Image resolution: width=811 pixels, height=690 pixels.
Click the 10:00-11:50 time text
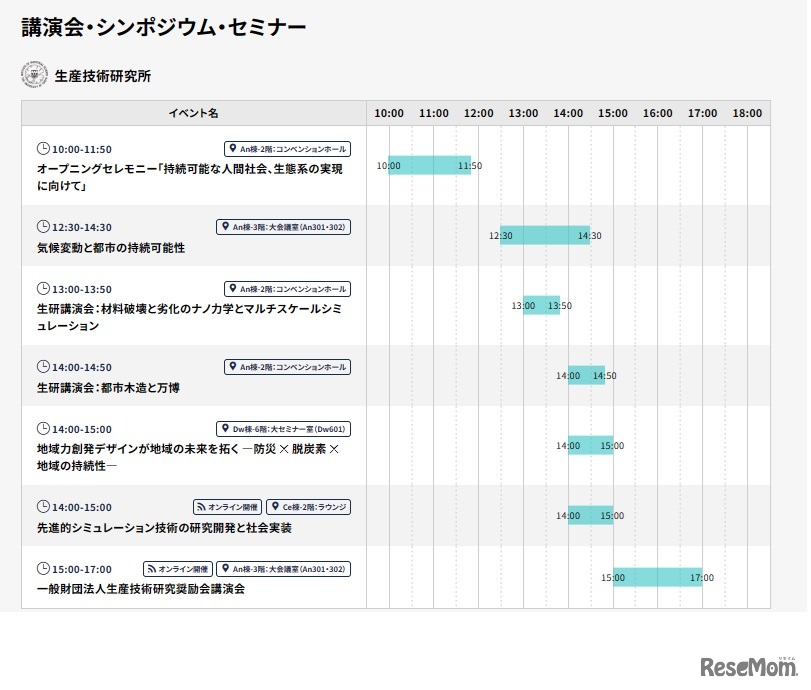coord(82,149)
